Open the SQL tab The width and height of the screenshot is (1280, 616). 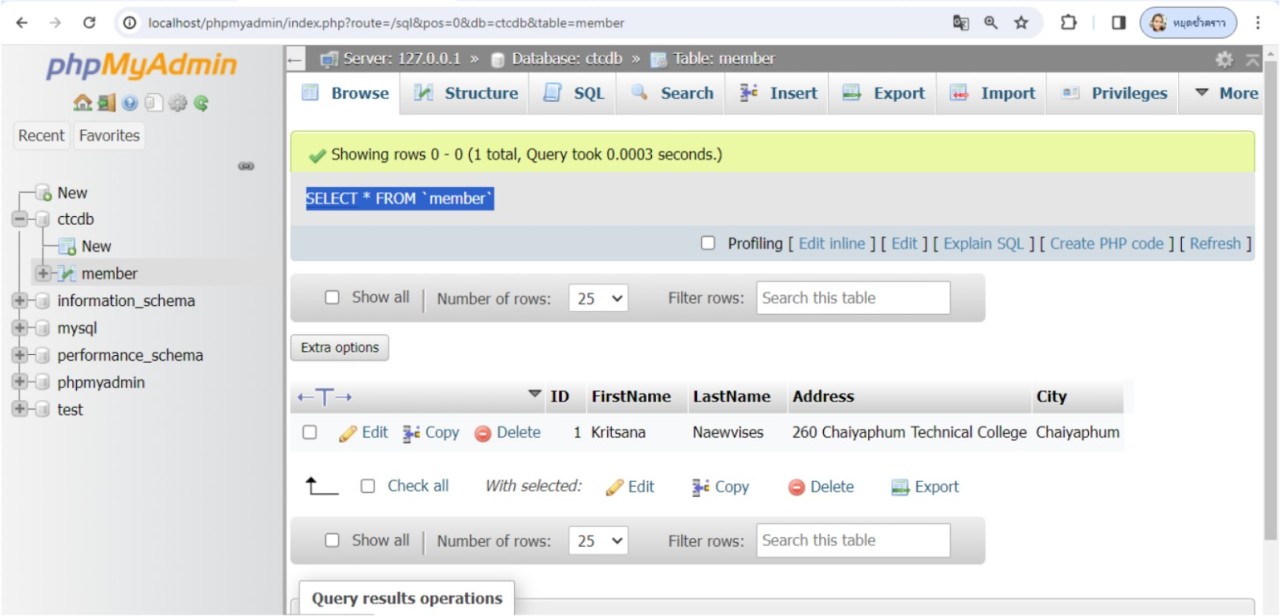click(574, 93)
